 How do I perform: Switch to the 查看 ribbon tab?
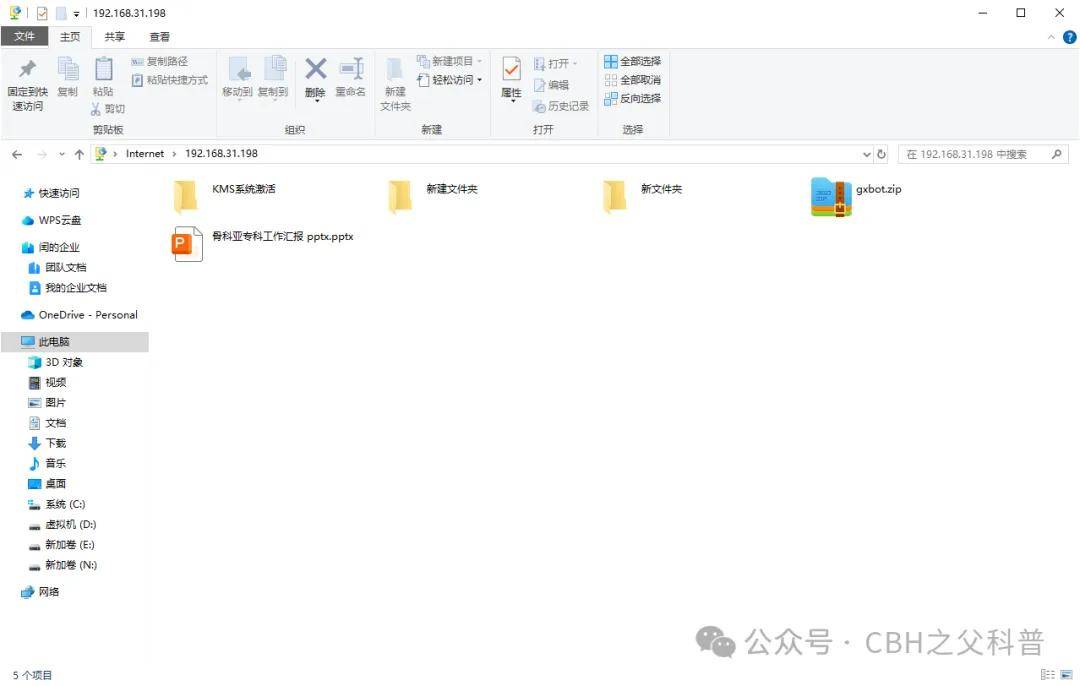[159, 37]
